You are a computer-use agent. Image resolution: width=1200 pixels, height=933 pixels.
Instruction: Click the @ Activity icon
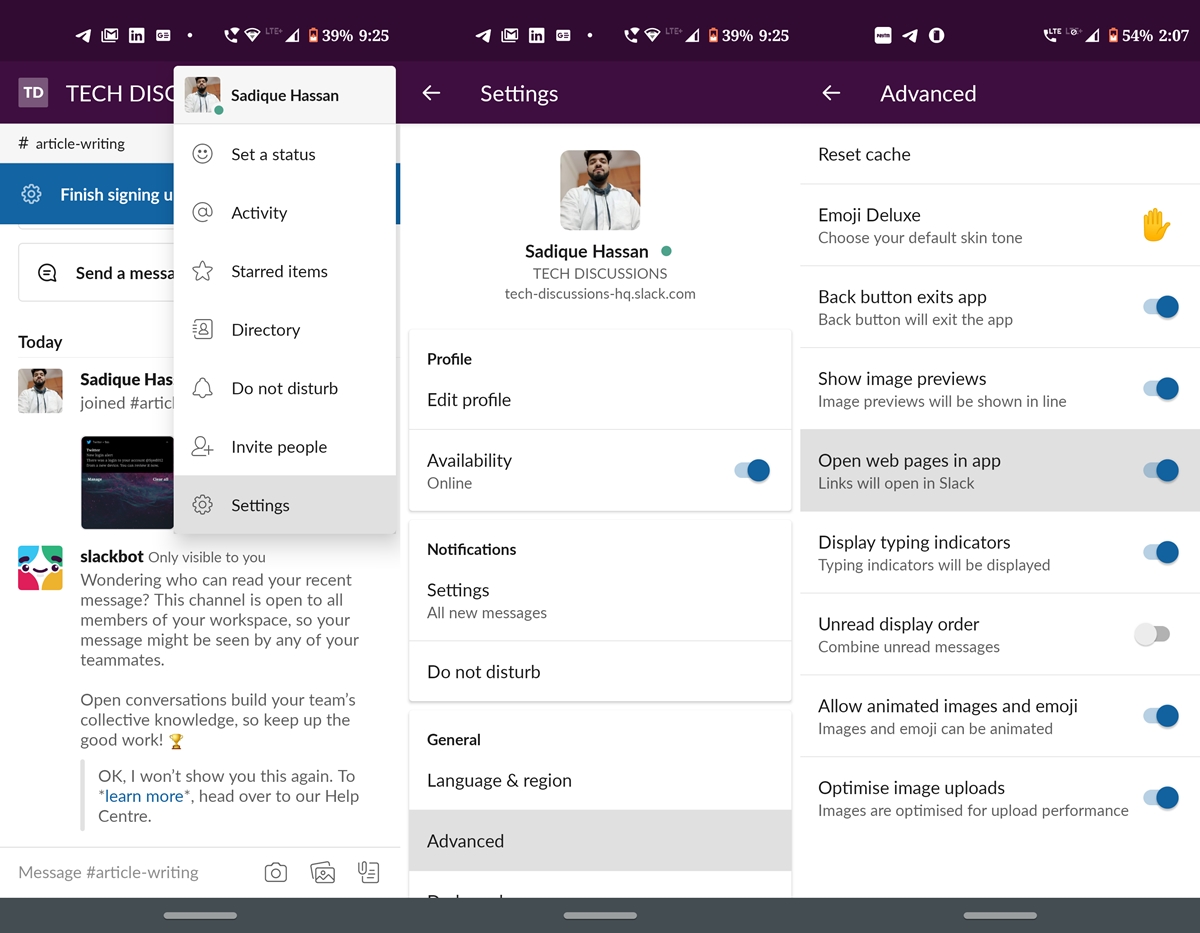click(202, 212)
